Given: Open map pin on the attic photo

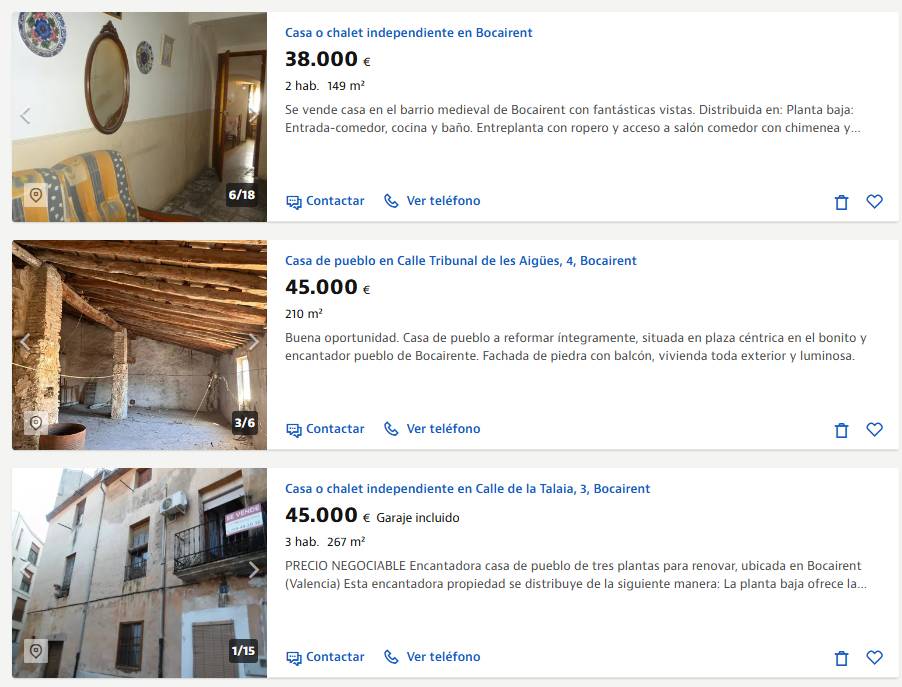Looking at the screenshot, I should tap(36, 423).
